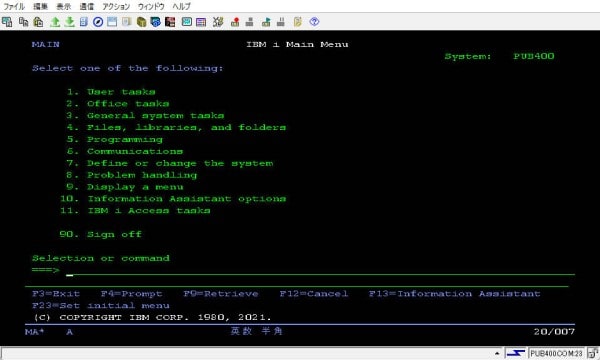Image resolution: width=600 pixels, height=360 pixels.
Task: Click the blue connection status icon
Action: (515, 353)
